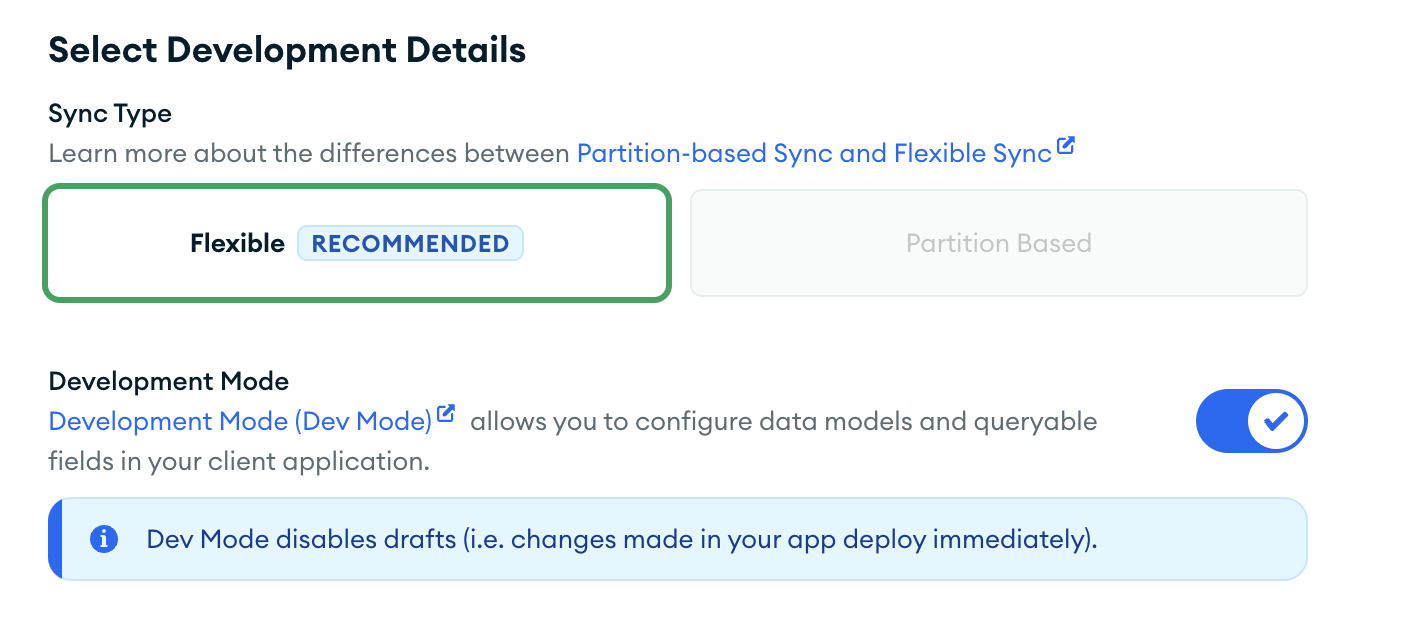Click the checkmark knob on the switch

click(x=1276, y=421)
